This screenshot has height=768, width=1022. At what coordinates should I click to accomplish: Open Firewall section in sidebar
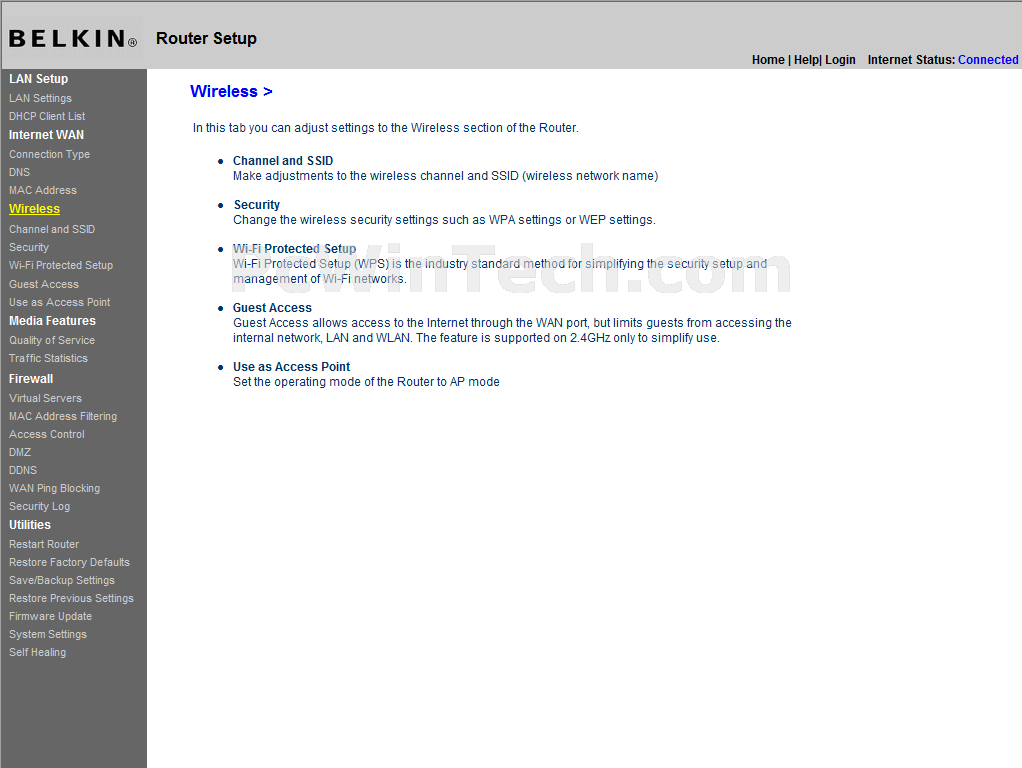(x=31, y=379)
